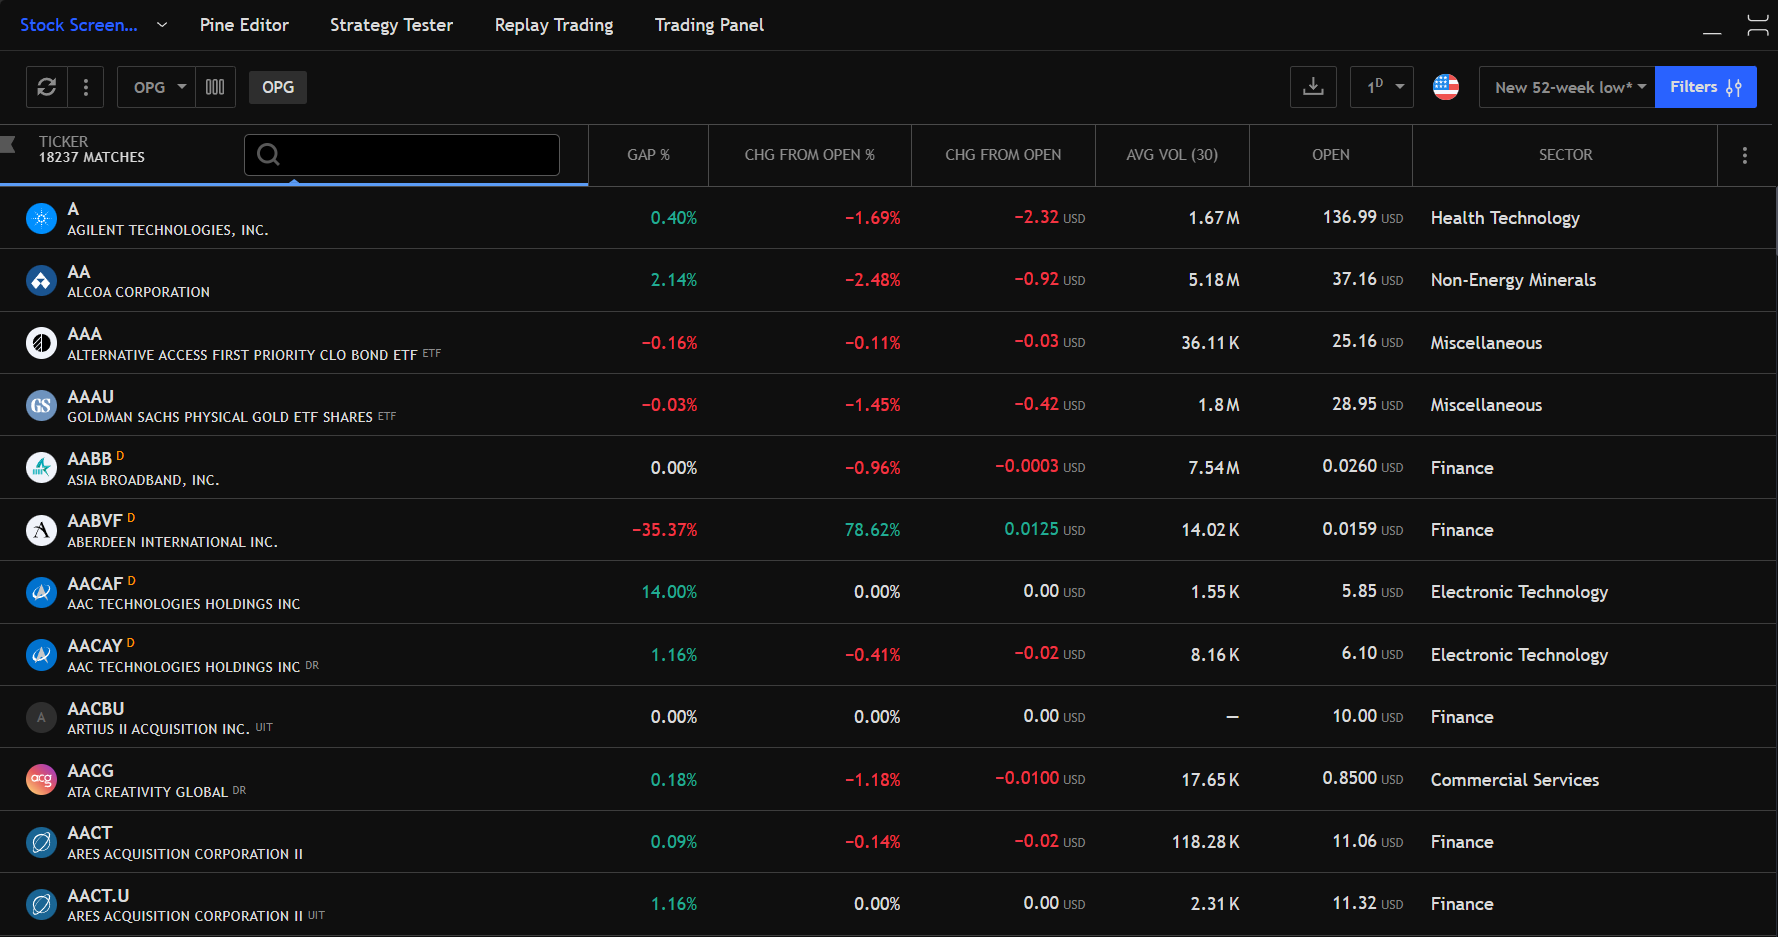Open Filters panel
1778x937 pixels.
[1706, 87]
